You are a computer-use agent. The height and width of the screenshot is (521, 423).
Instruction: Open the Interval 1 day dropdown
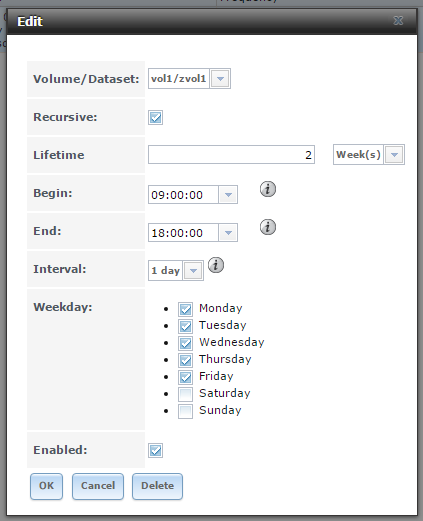193,270
